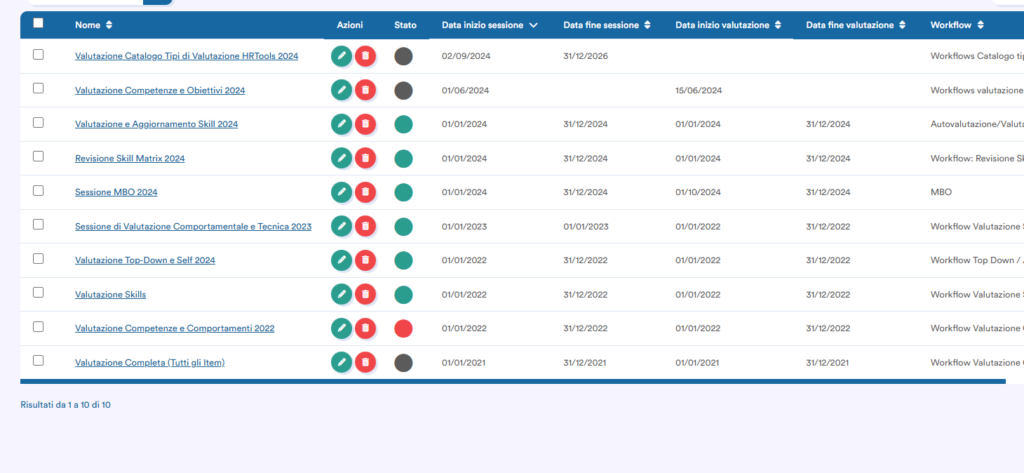
Task: Open the Valutazione Skills link
Action: (110, 295)
